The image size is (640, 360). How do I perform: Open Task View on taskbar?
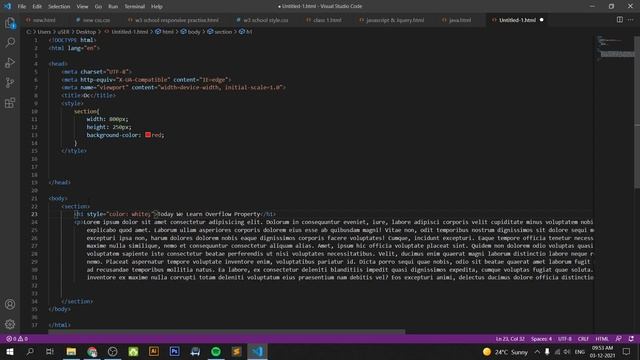pos(50,351)
